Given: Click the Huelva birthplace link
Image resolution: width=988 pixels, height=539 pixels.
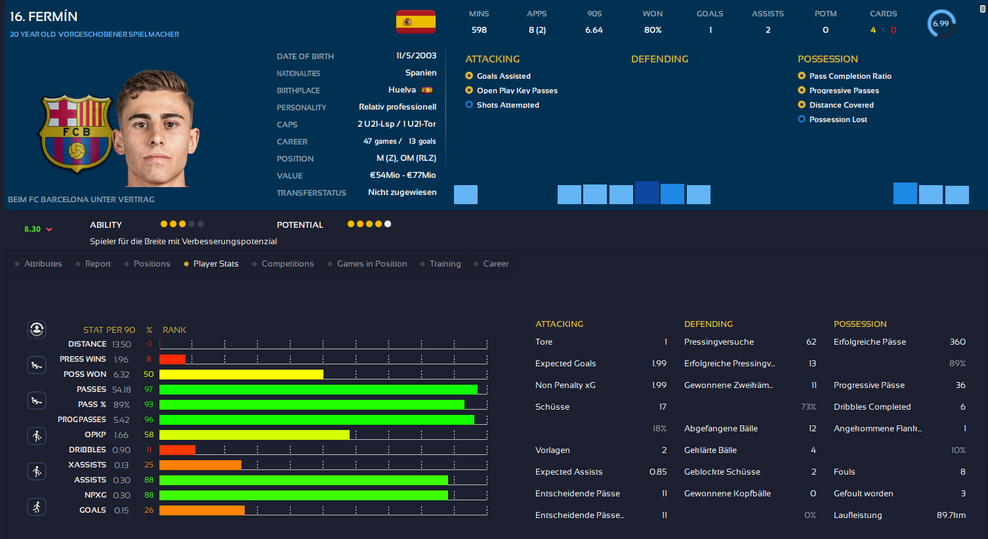Looking at the screenshot, I should tap(402, 90).
